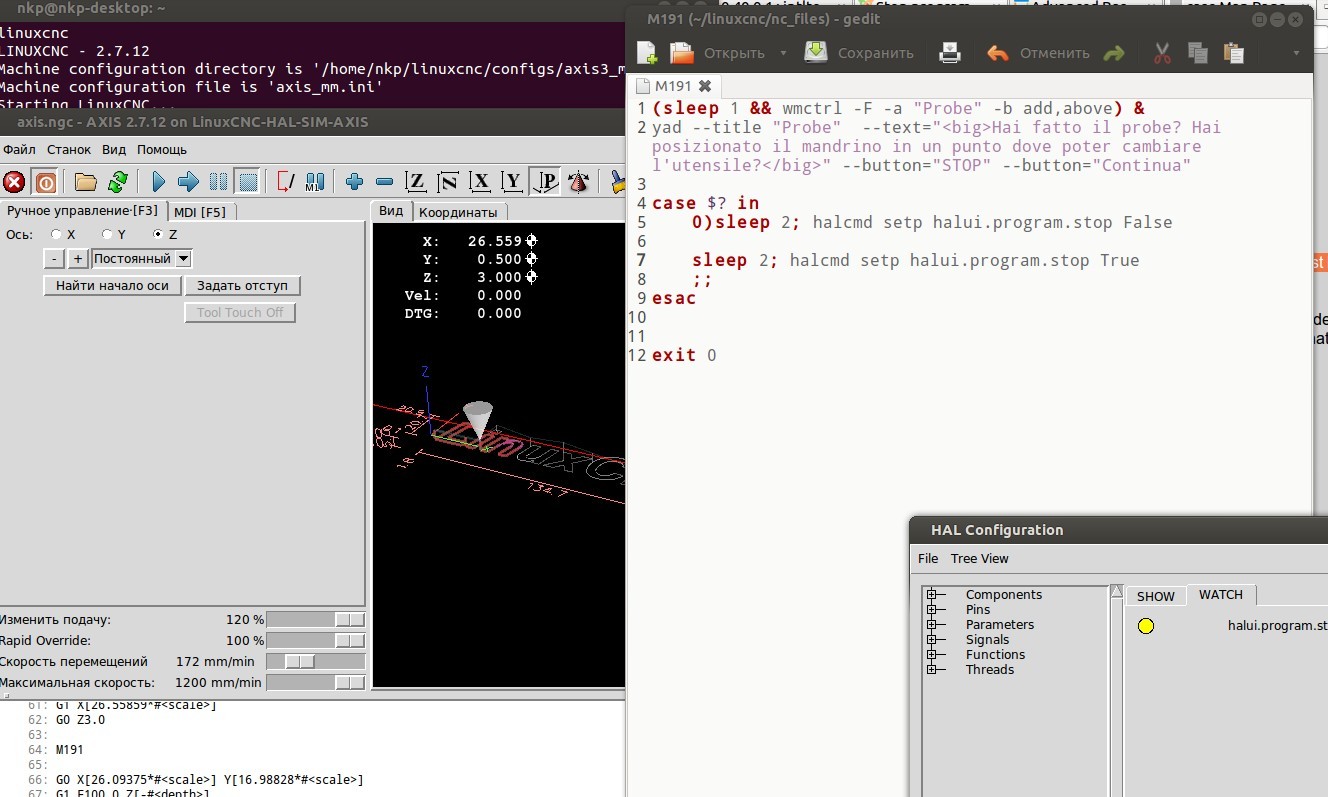Set top-down Z view
This screenshot has height=797, width=1328.
(x=416, y=182)
